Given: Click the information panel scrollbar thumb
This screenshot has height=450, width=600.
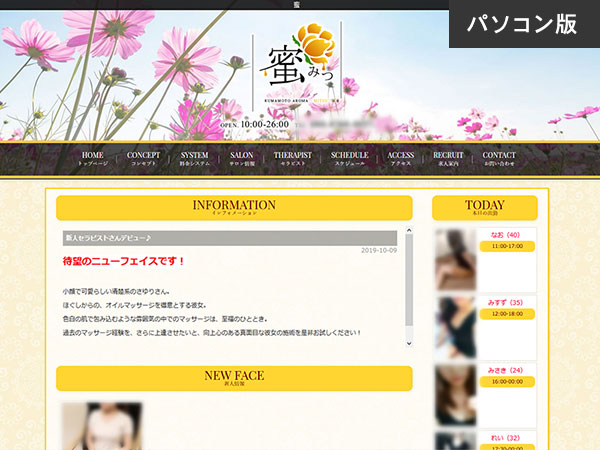Looking at the screenshot, I should [407, 280].
